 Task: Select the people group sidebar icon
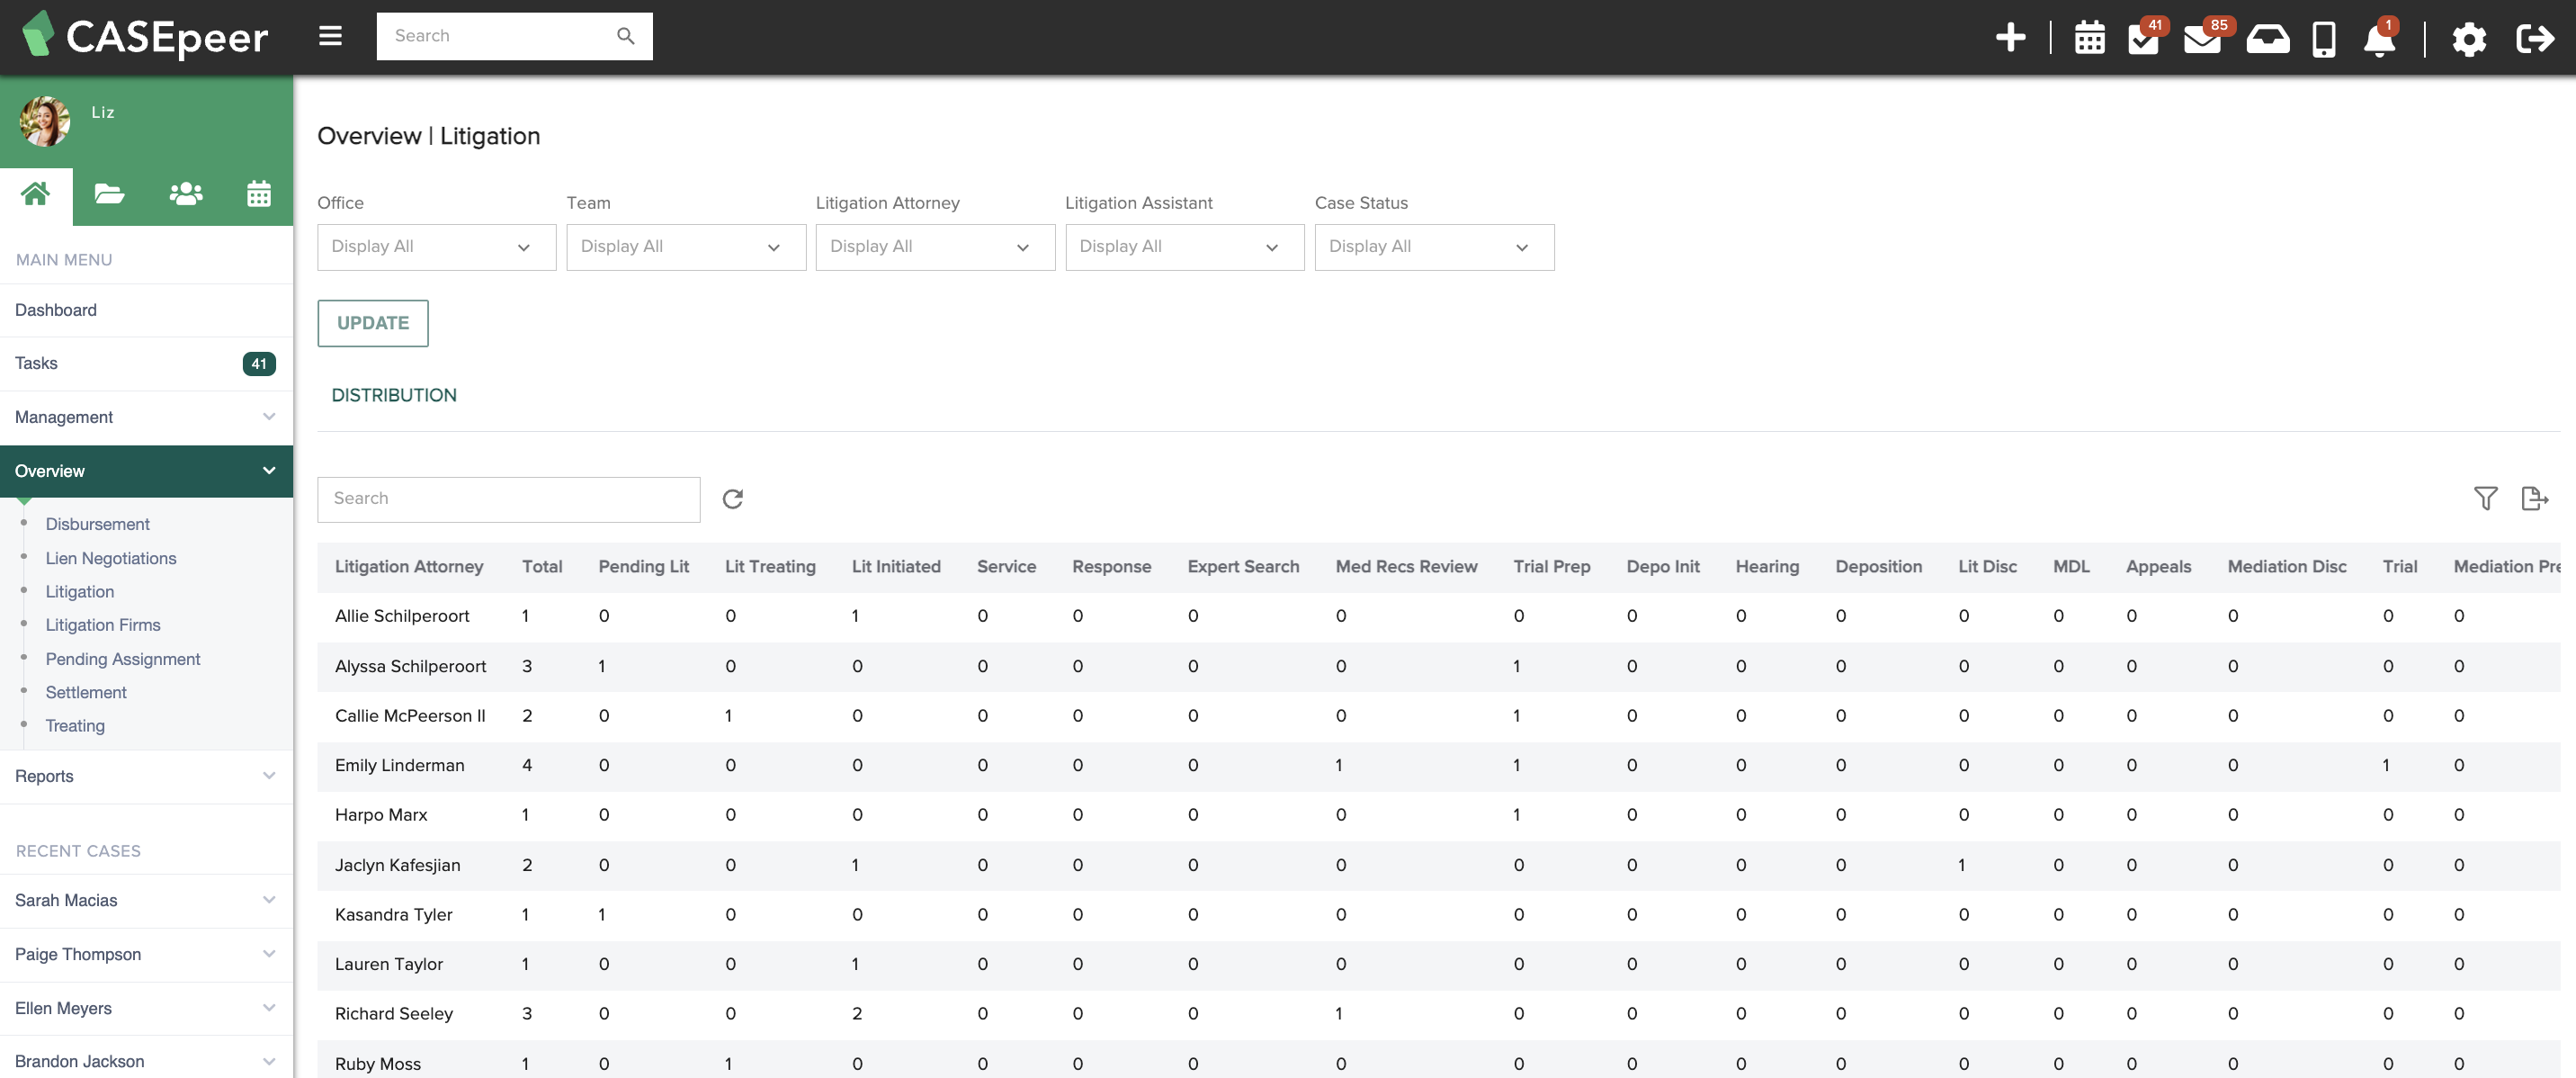[x=186, y=193]
